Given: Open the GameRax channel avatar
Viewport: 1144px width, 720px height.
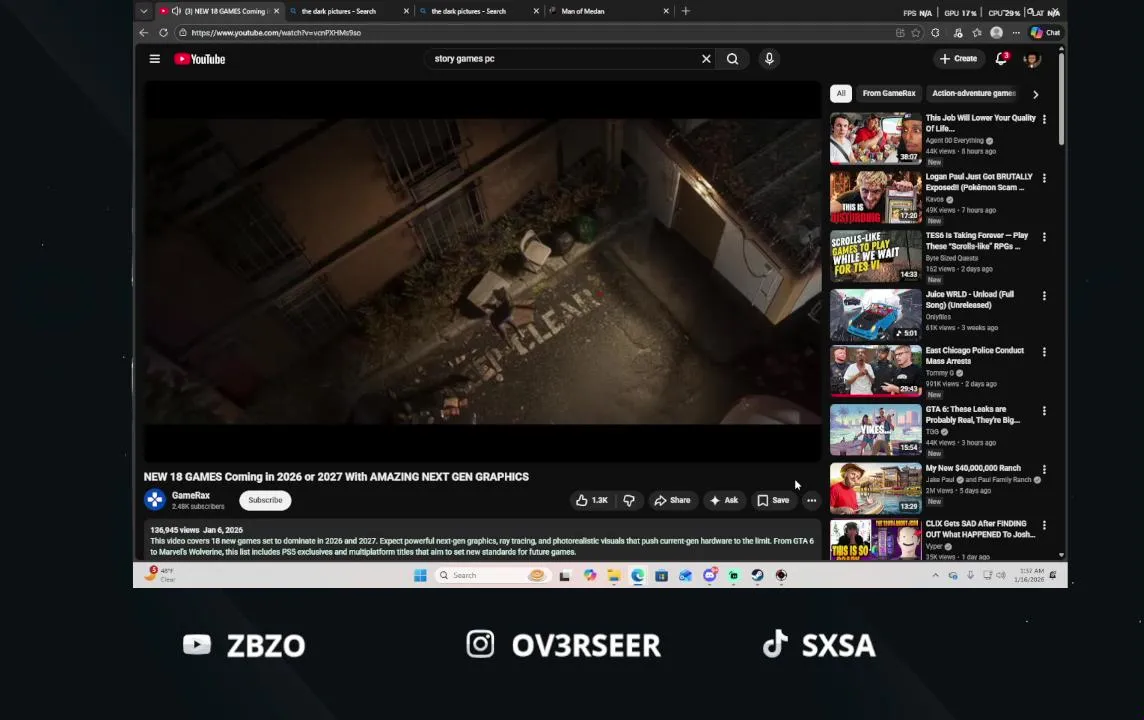Looking at the screenshot, I should pos(155,500).
